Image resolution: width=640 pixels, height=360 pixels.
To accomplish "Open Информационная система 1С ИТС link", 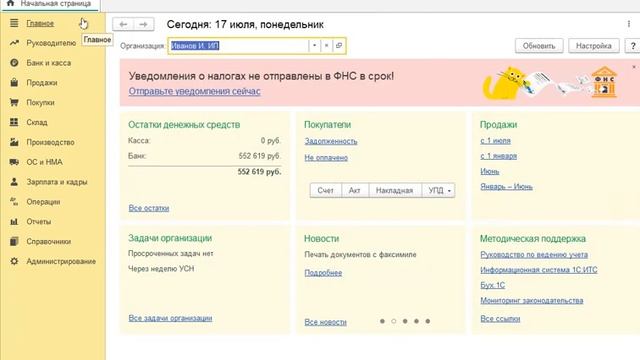I will pyautogui.click(x=539, y=270).
